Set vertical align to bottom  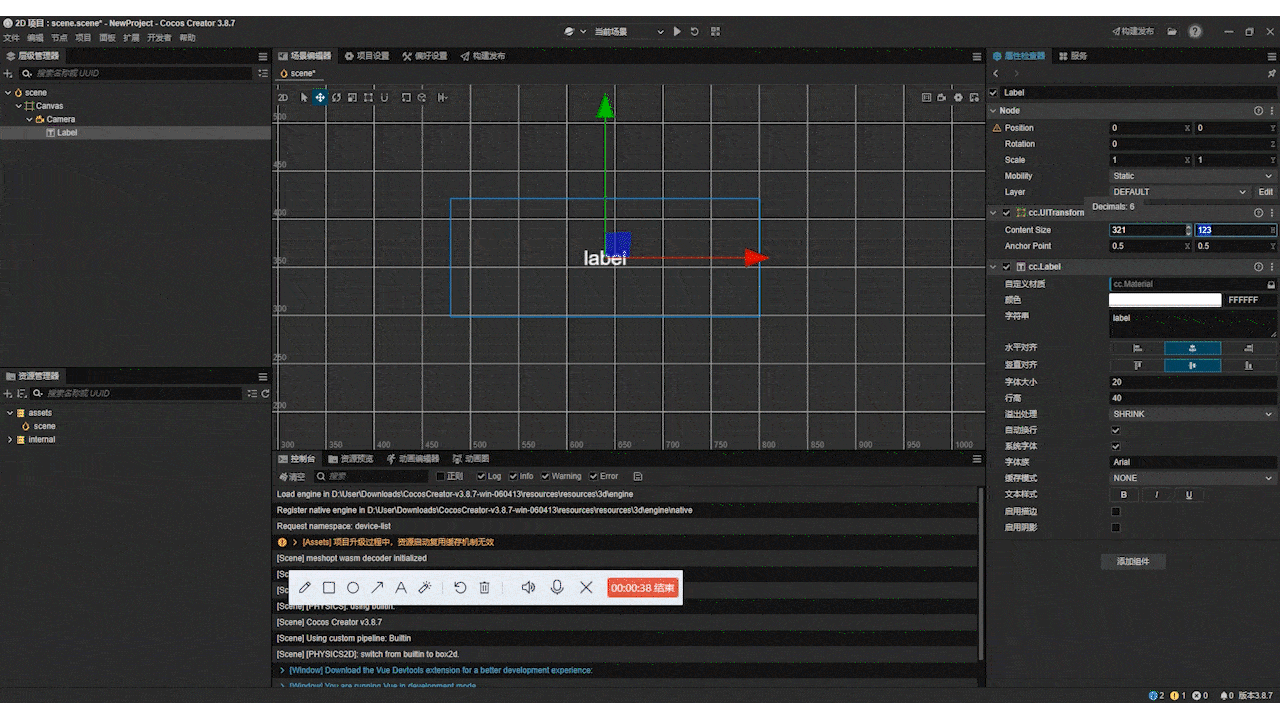1248,366
